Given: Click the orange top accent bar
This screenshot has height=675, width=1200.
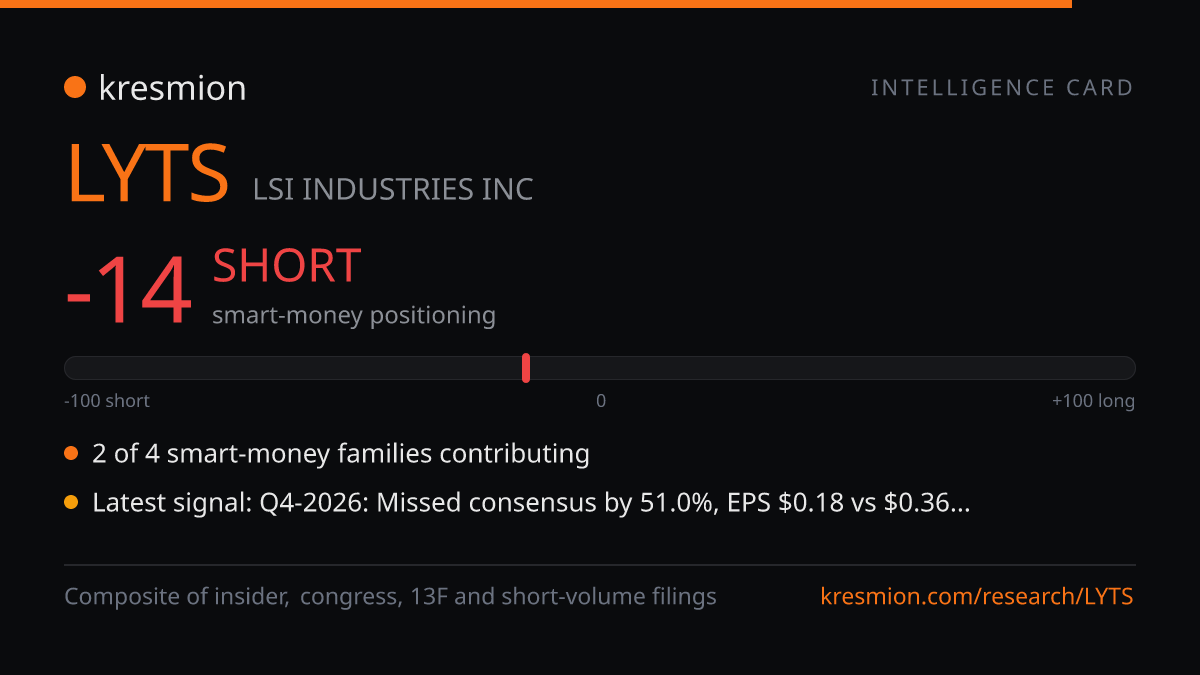Looking at the screenshot, I should tap(536, 4).
